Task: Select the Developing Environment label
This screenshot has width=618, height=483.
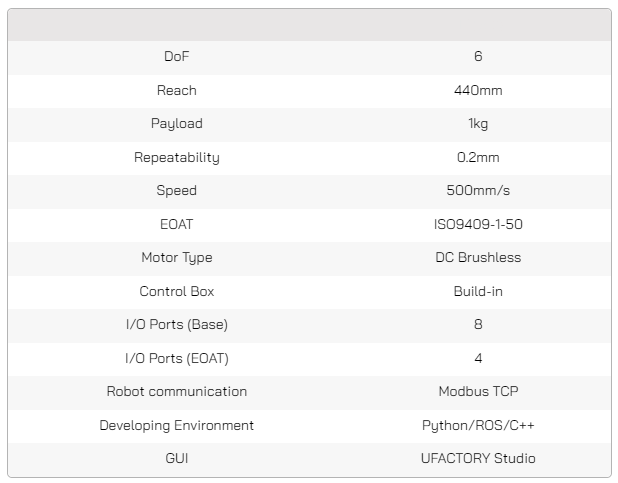Action: [x=176, y=425]
